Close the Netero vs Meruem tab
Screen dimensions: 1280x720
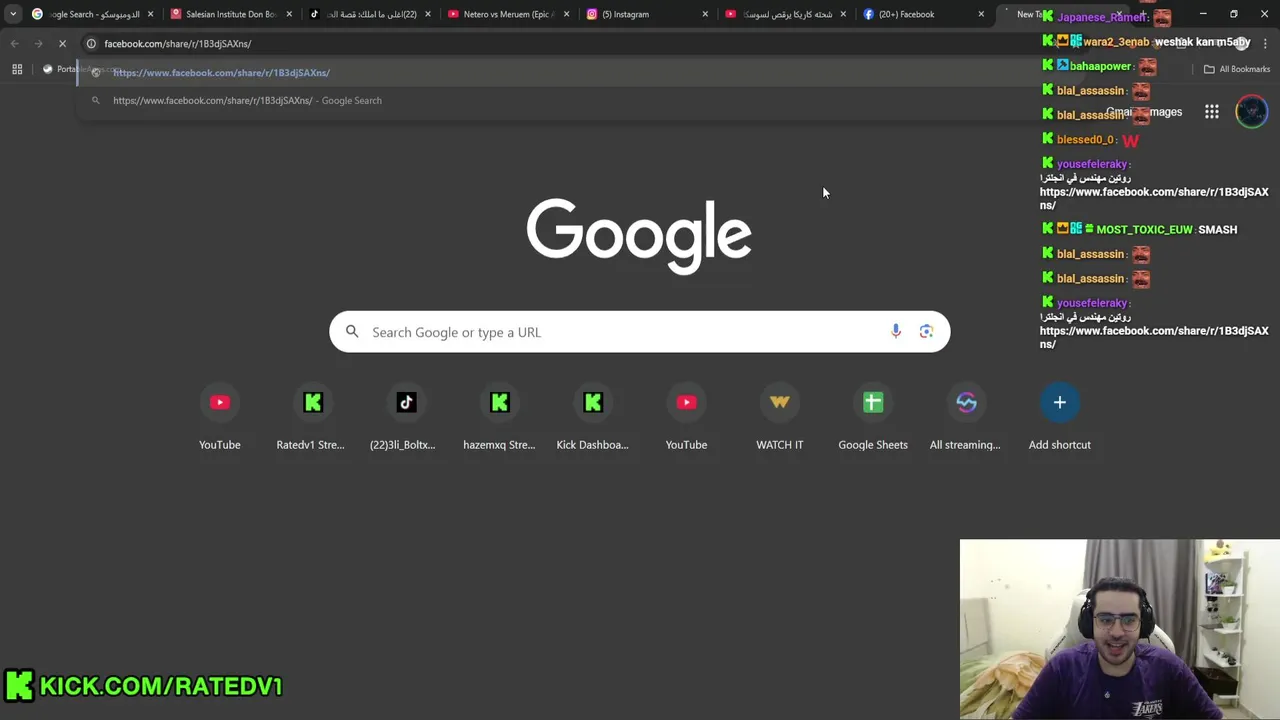tap(567, 14)
